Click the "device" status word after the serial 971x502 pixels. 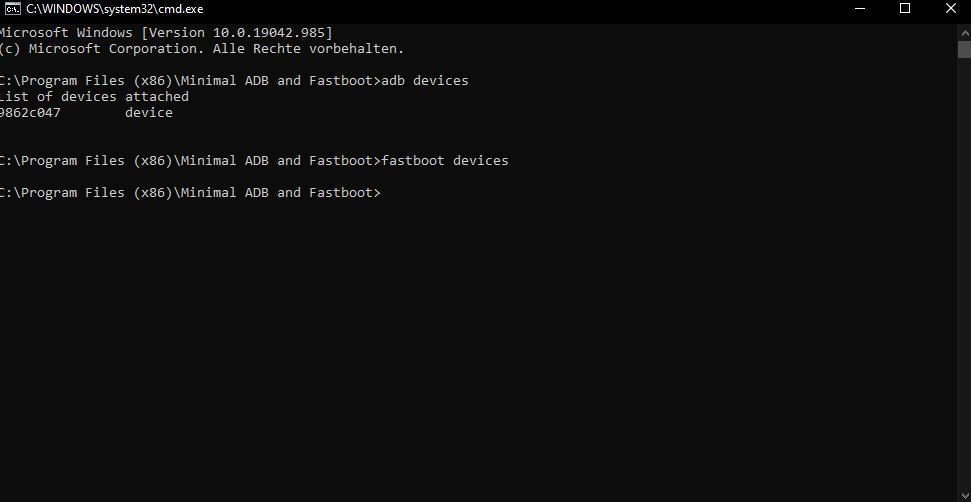click(149, 113)
